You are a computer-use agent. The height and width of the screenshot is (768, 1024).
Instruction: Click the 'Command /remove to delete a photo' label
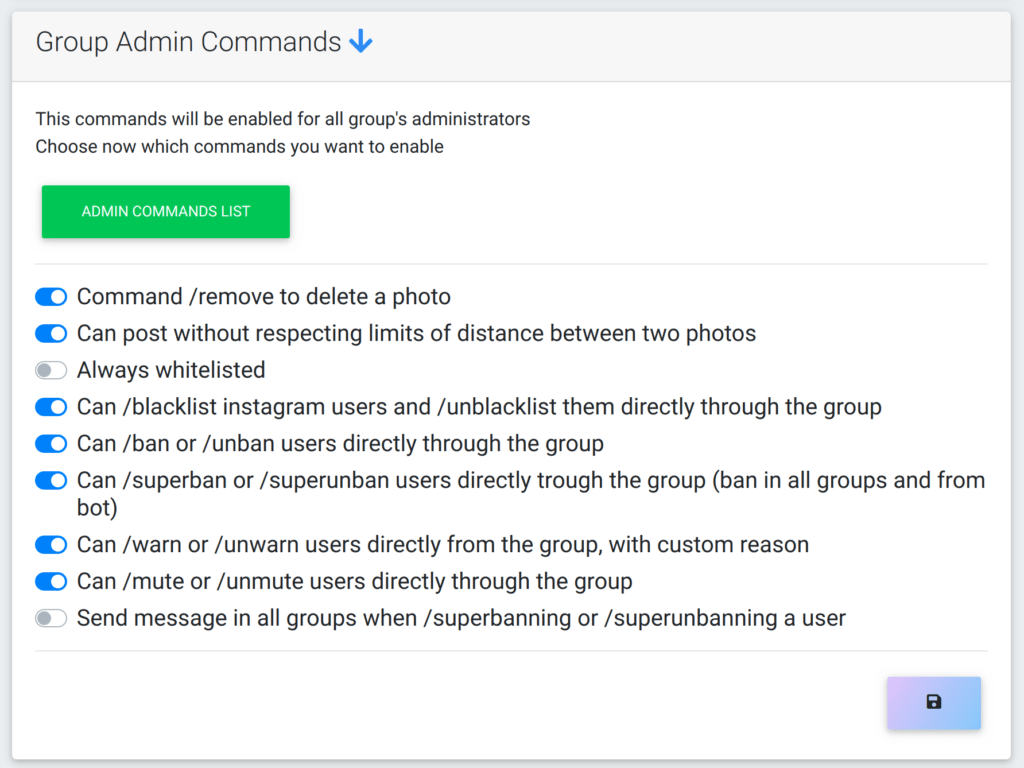[x=264, y=297]
